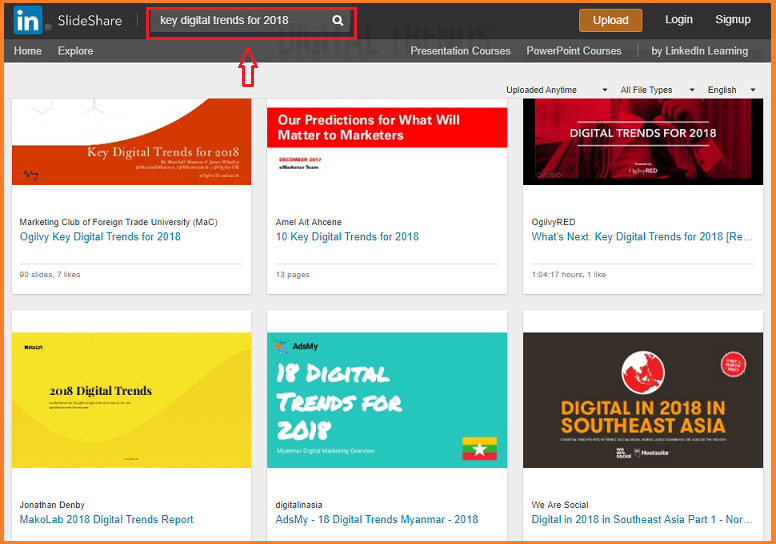
Task: Click author Marketing Club of Foreign Trade University
Action: (x=118, y=222)
